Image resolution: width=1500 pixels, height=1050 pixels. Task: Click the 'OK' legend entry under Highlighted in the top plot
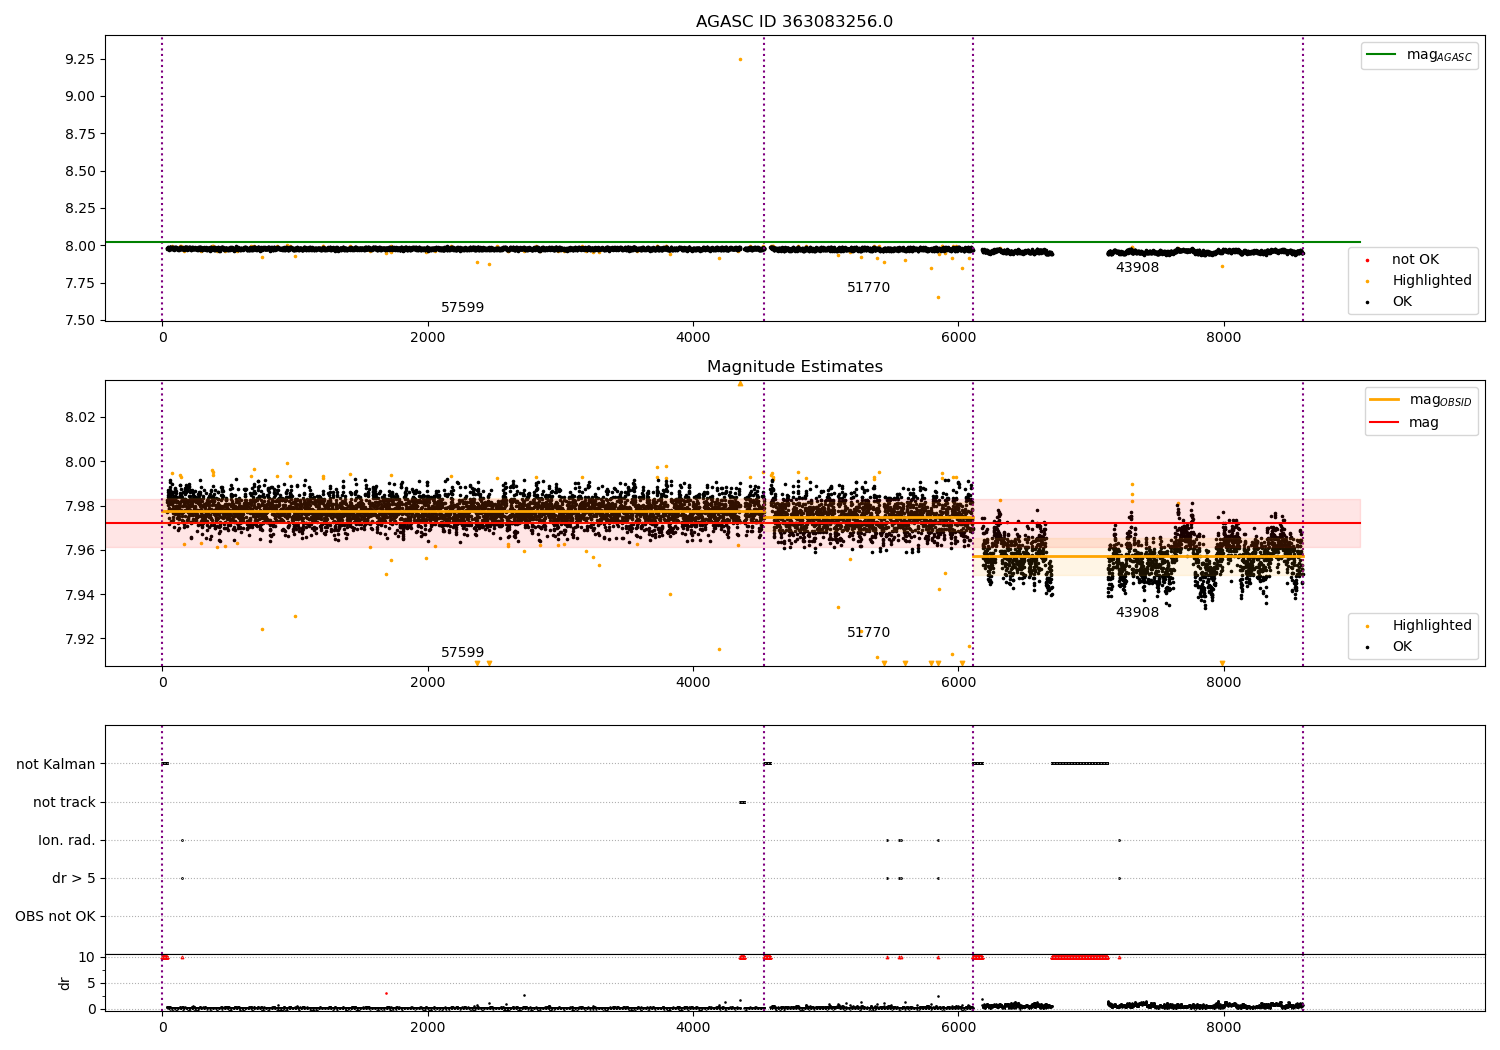tap(1402, 302)
